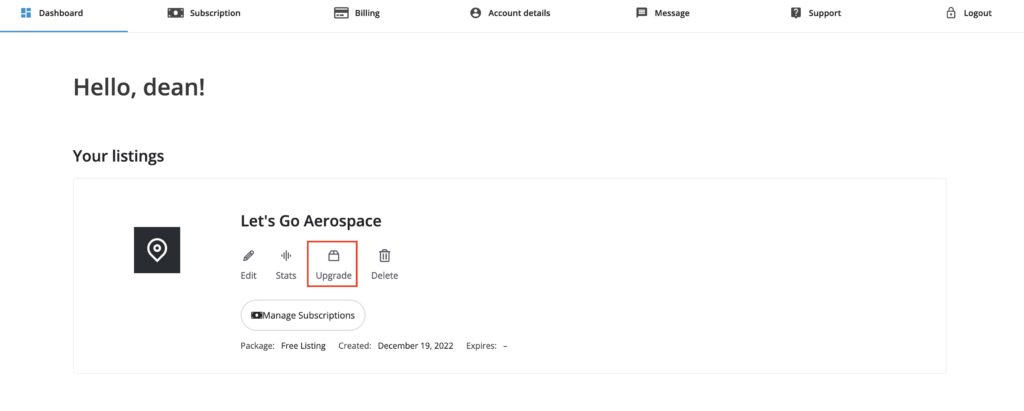Click the Billing credit card icon
The height and width of the screenshot is (411, 1024).
tap(341, 13)
